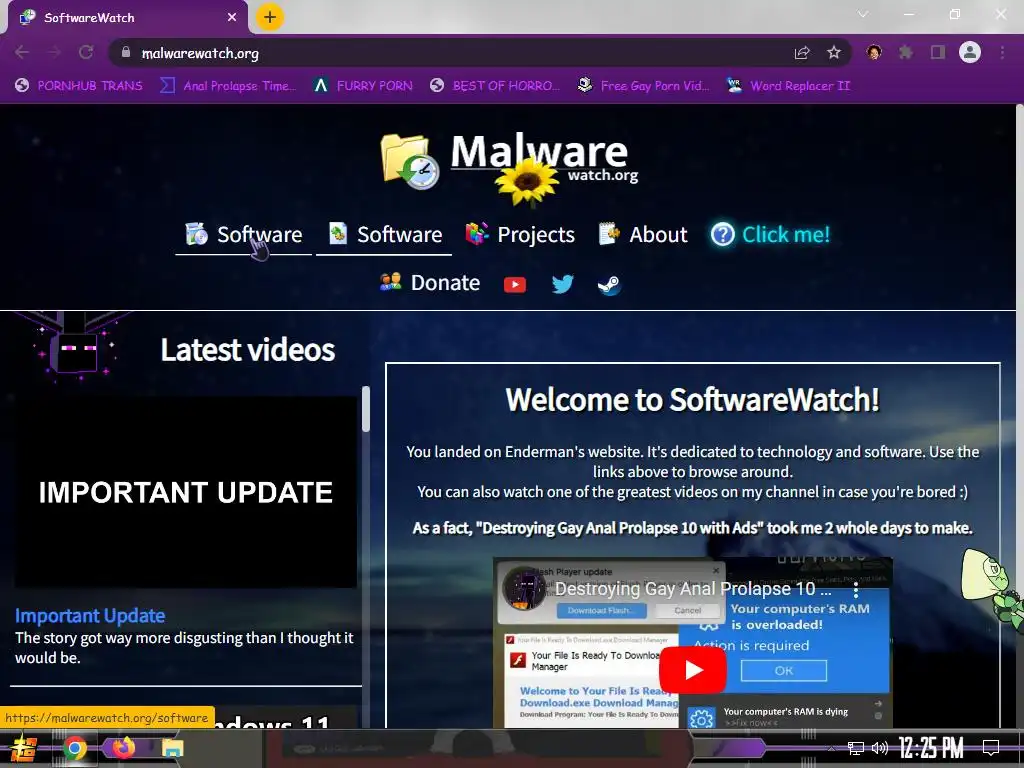Screen dimensions: 1024x768
Task: Open the Projects nav item
Action: [x=520, y=234]
